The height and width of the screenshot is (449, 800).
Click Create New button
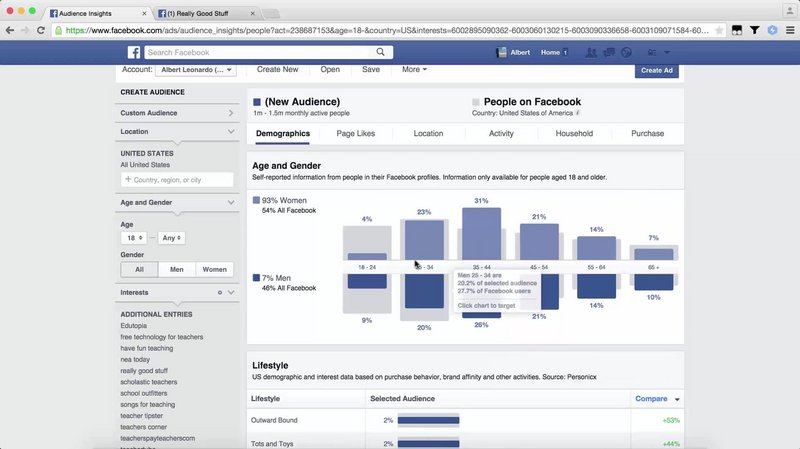(278, 69)
